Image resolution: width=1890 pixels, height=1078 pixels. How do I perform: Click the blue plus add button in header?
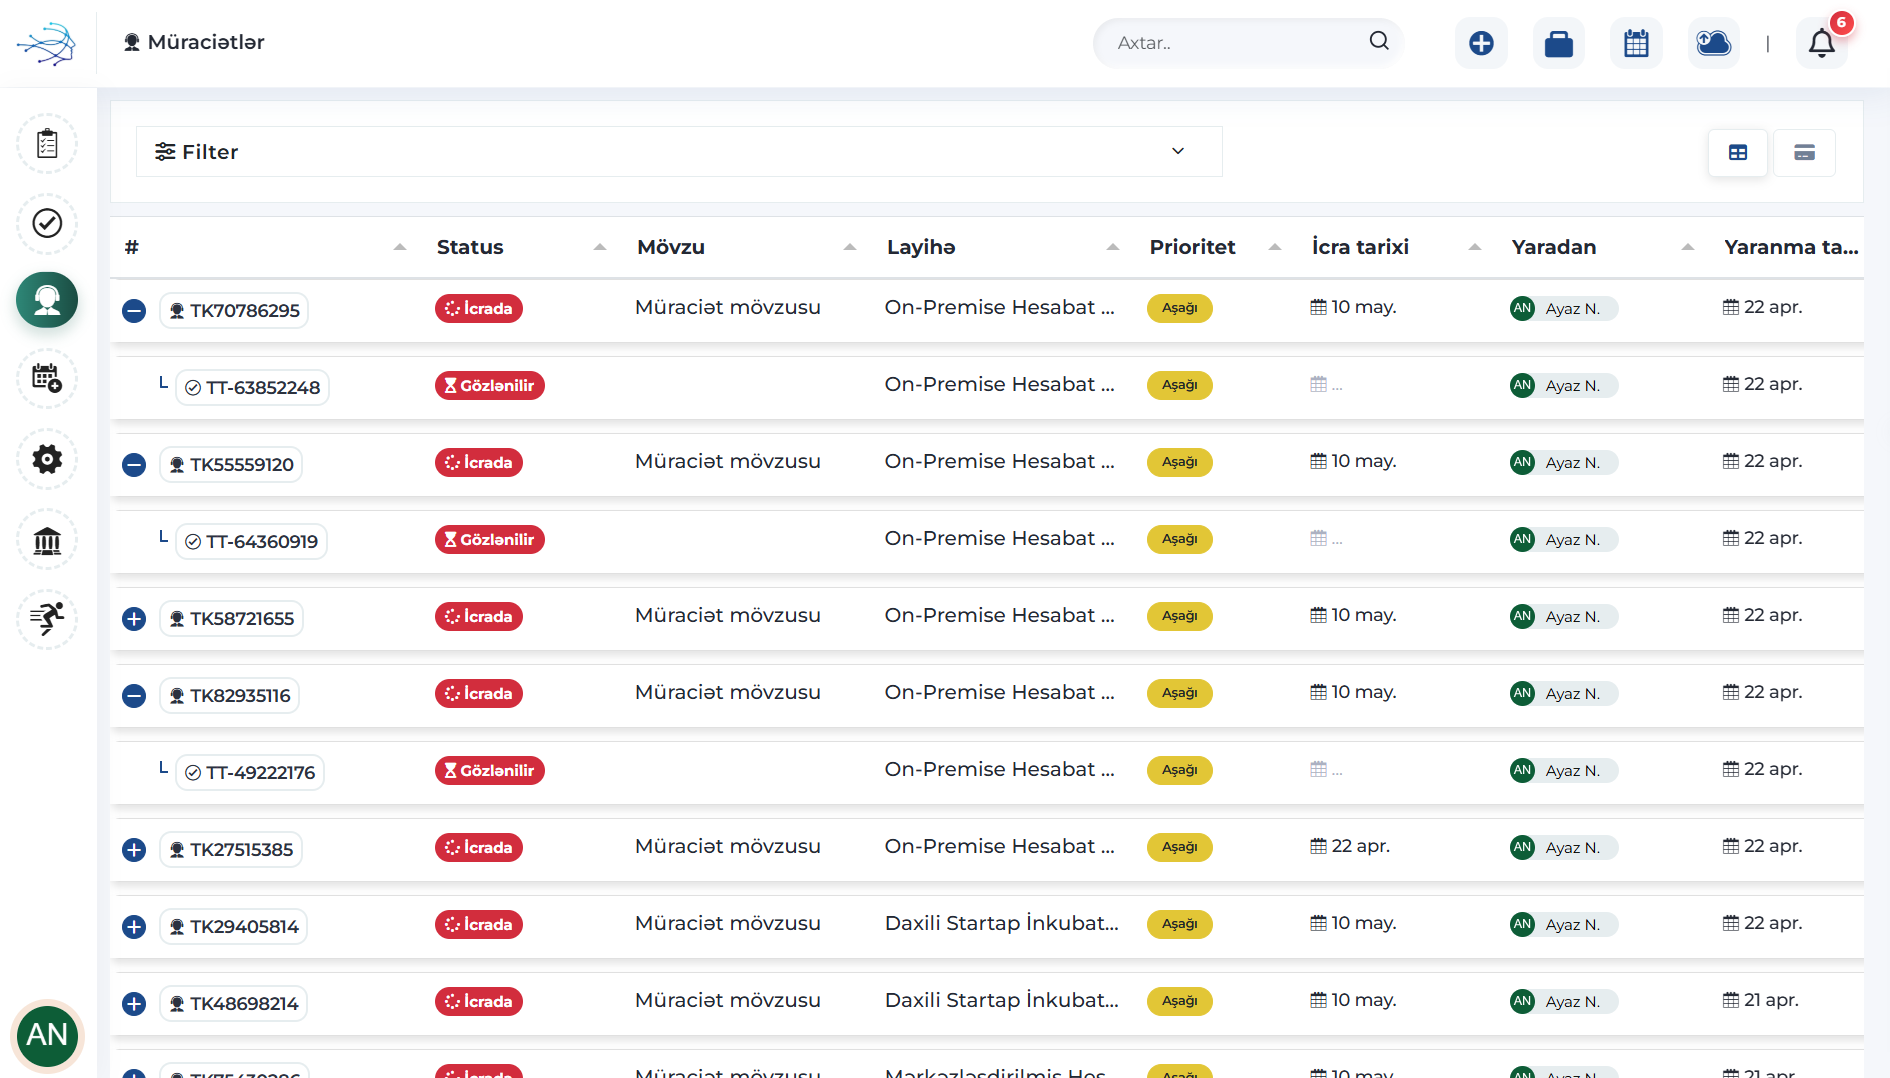(x=1481, y=43)
